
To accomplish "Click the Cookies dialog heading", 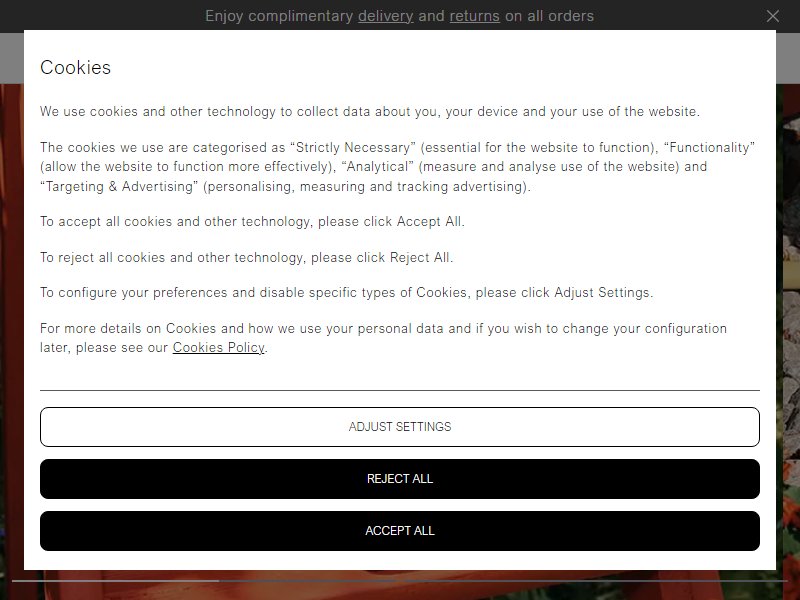I will [76, 67].
